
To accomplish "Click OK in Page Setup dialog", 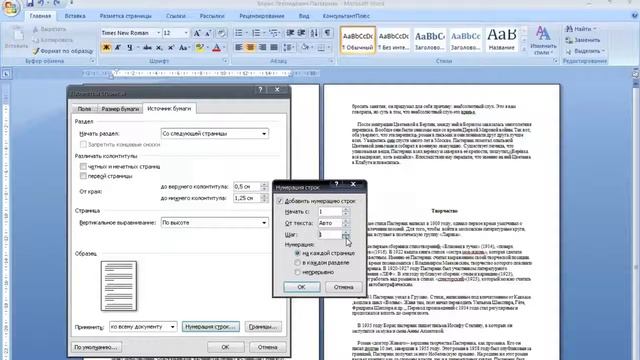I will (225, 347).
